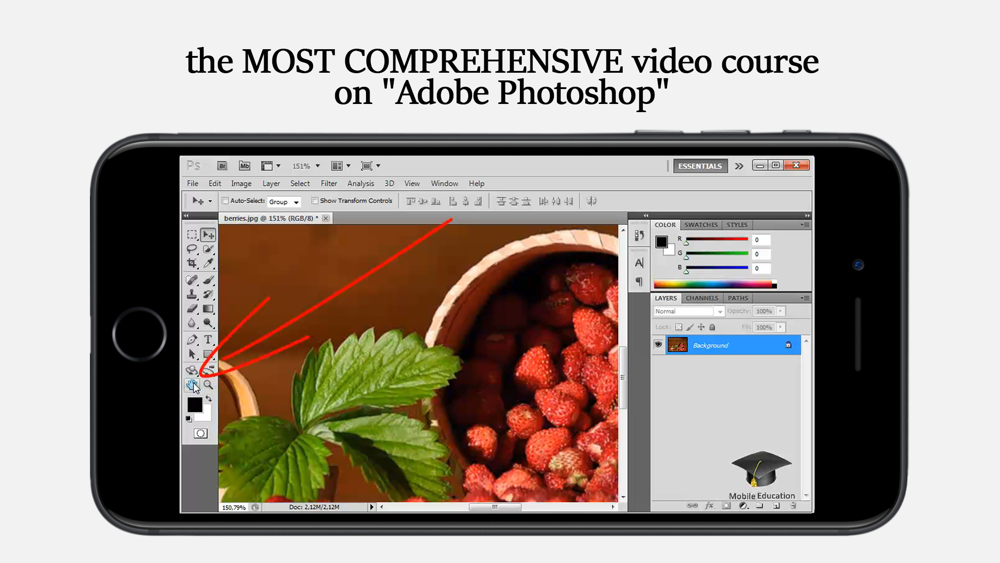Select the History Brush tool
Viewport: 1000px width, 563px height.
208,294
